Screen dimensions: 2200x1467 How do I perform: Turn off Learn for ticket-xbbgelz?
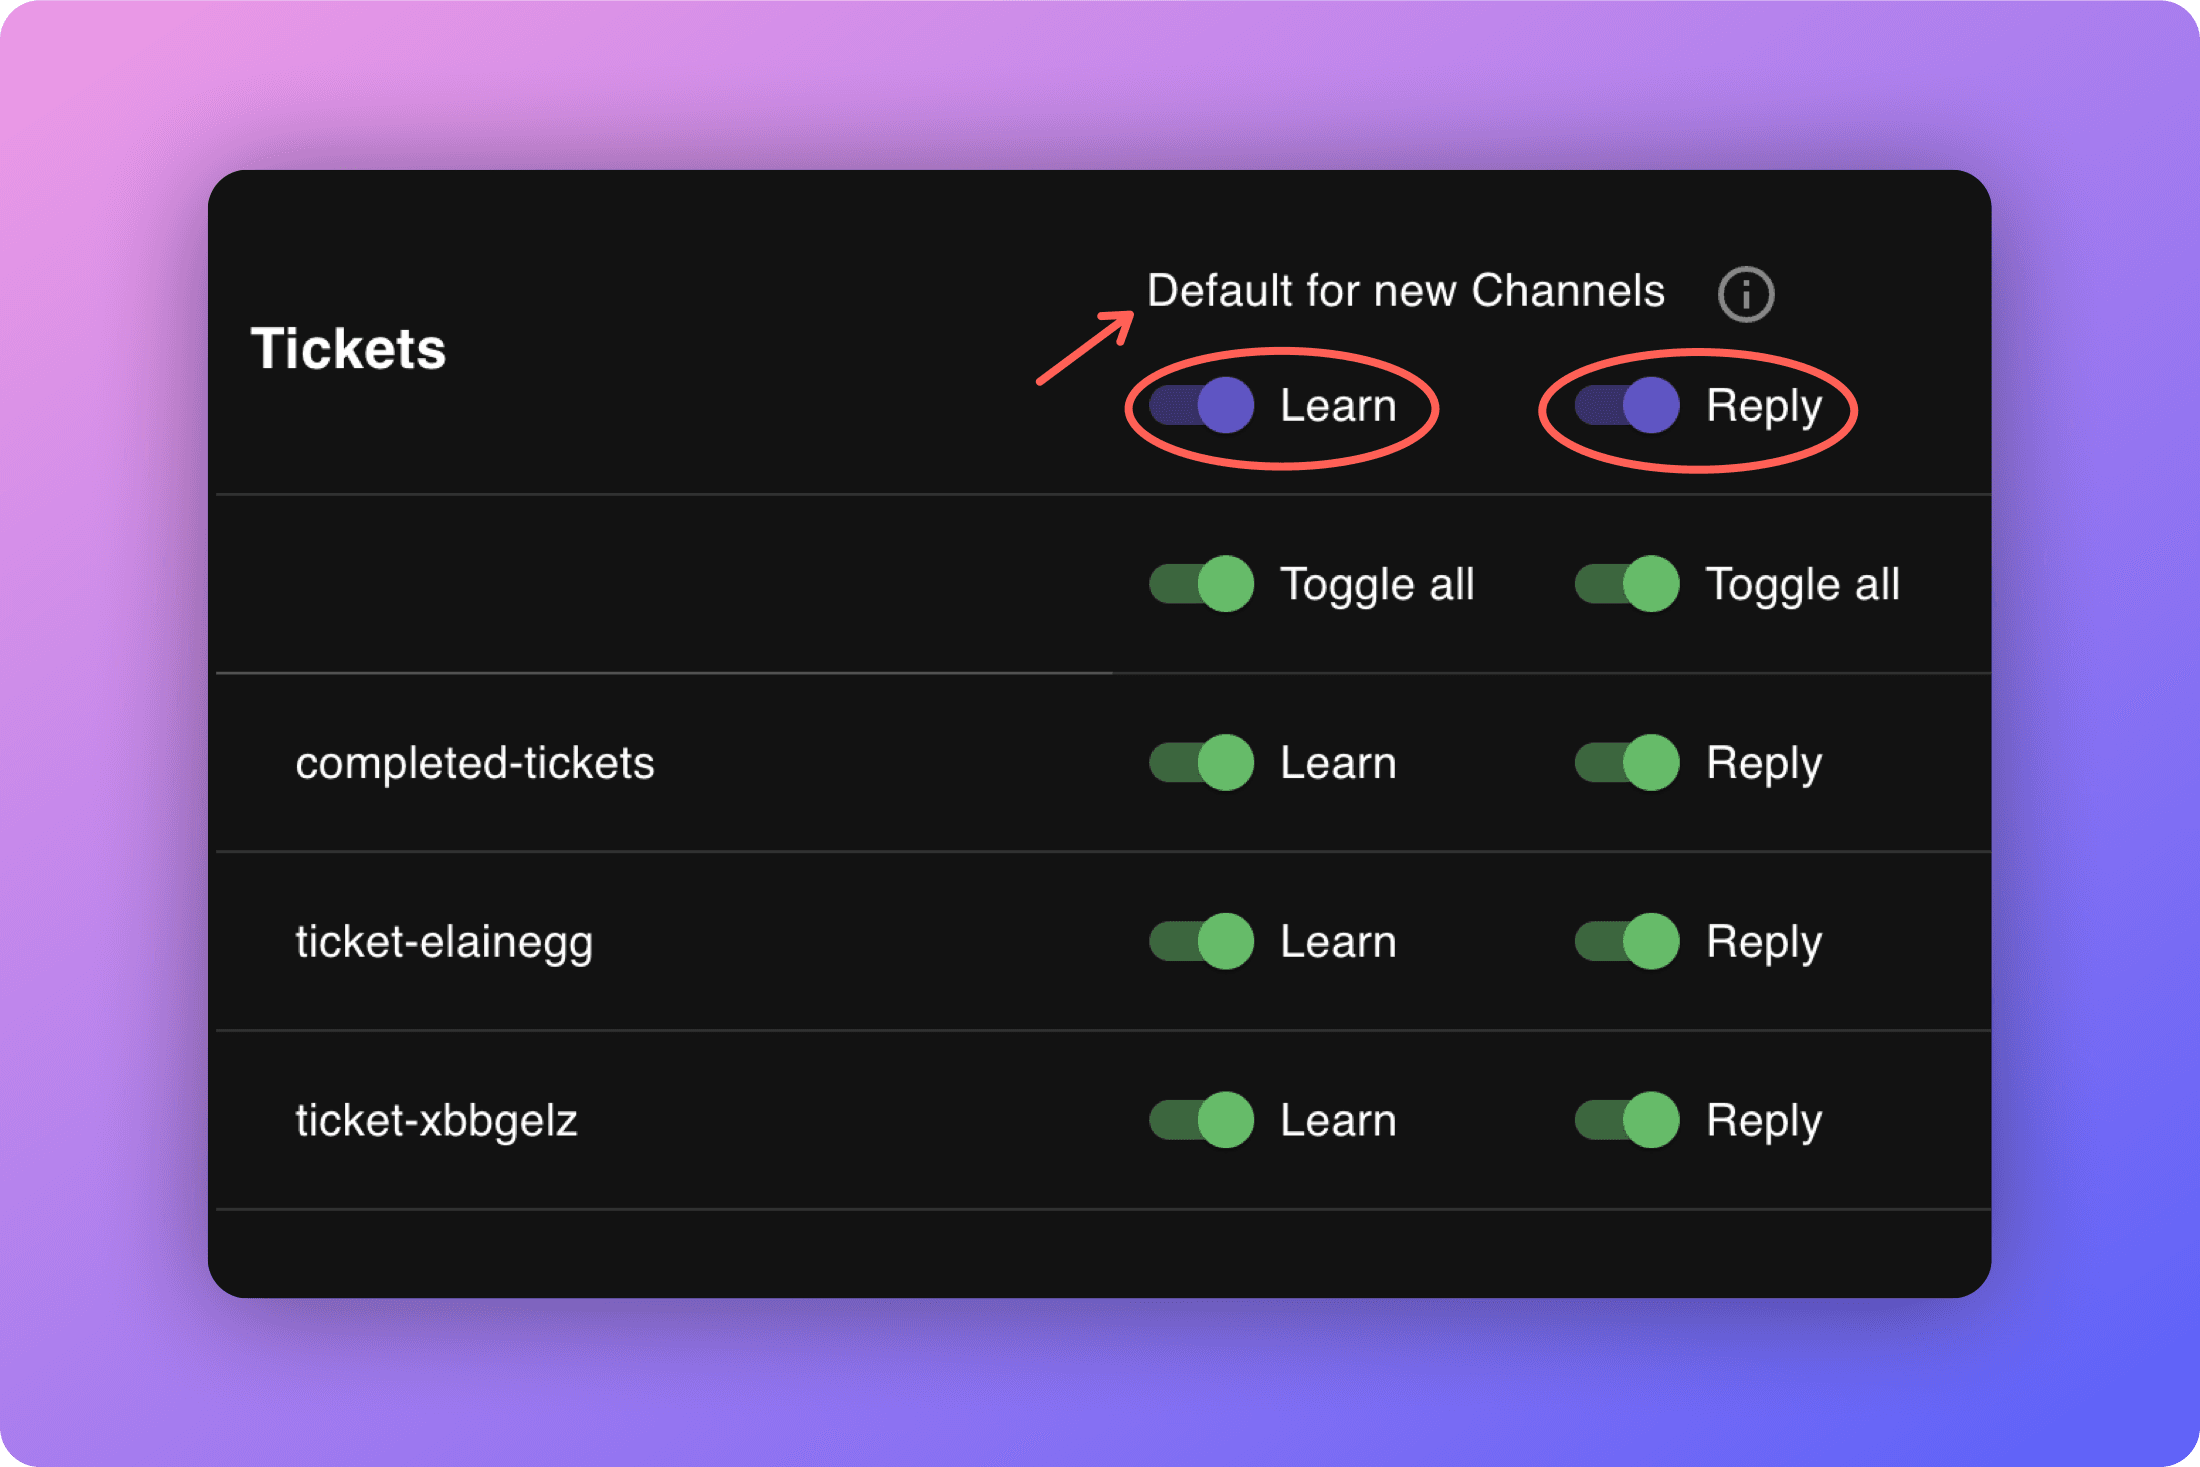click(x=1199, y=1120)
